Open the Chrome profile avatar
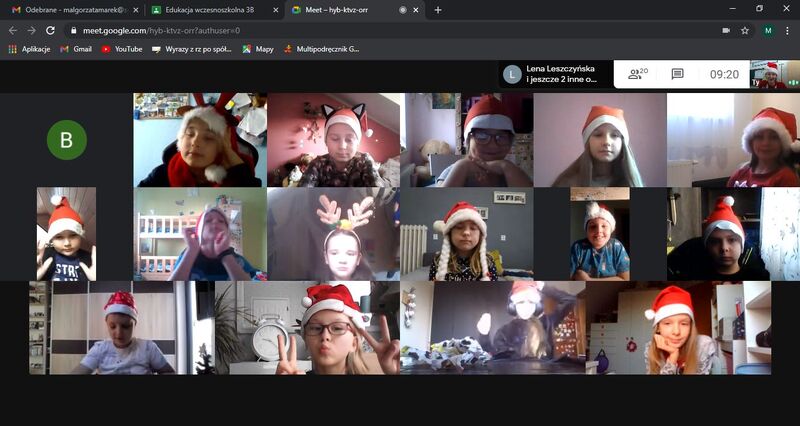 768,30
